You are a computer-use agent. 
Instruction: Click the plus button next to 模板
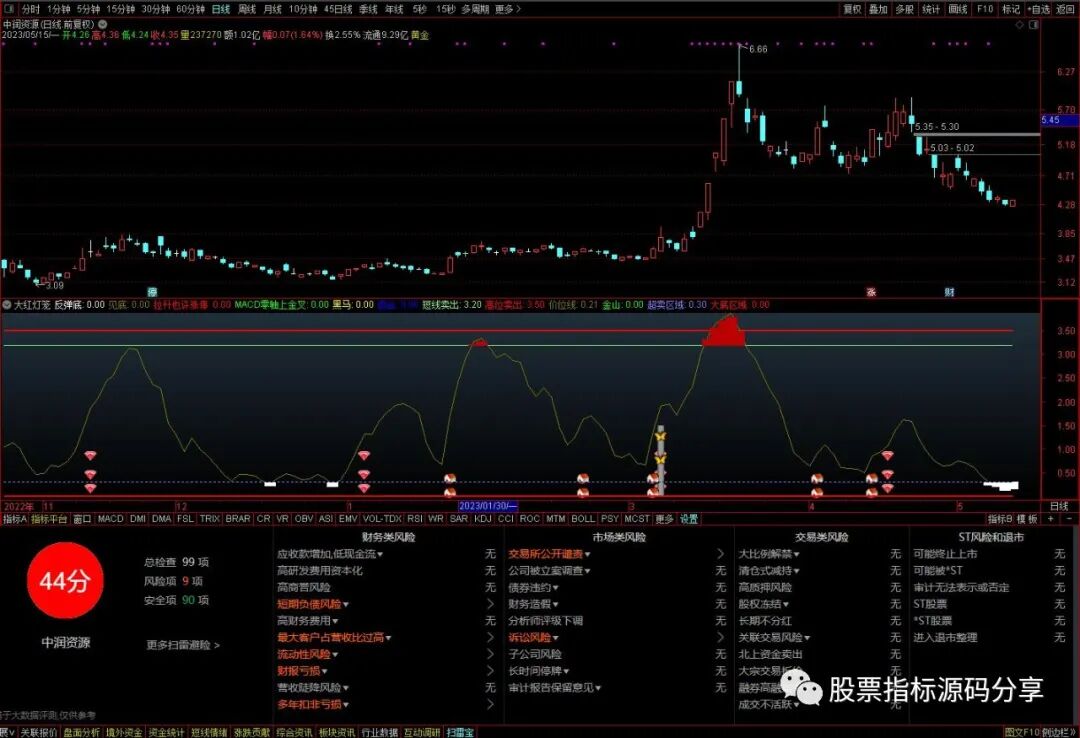(x=1050, y=519)
